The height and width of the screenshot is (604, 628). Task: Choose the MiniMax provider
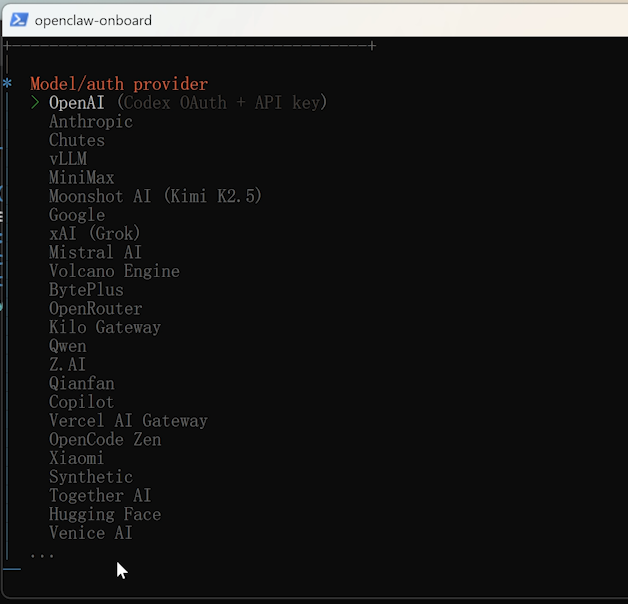pyautogui.click(x=82, y=178)
